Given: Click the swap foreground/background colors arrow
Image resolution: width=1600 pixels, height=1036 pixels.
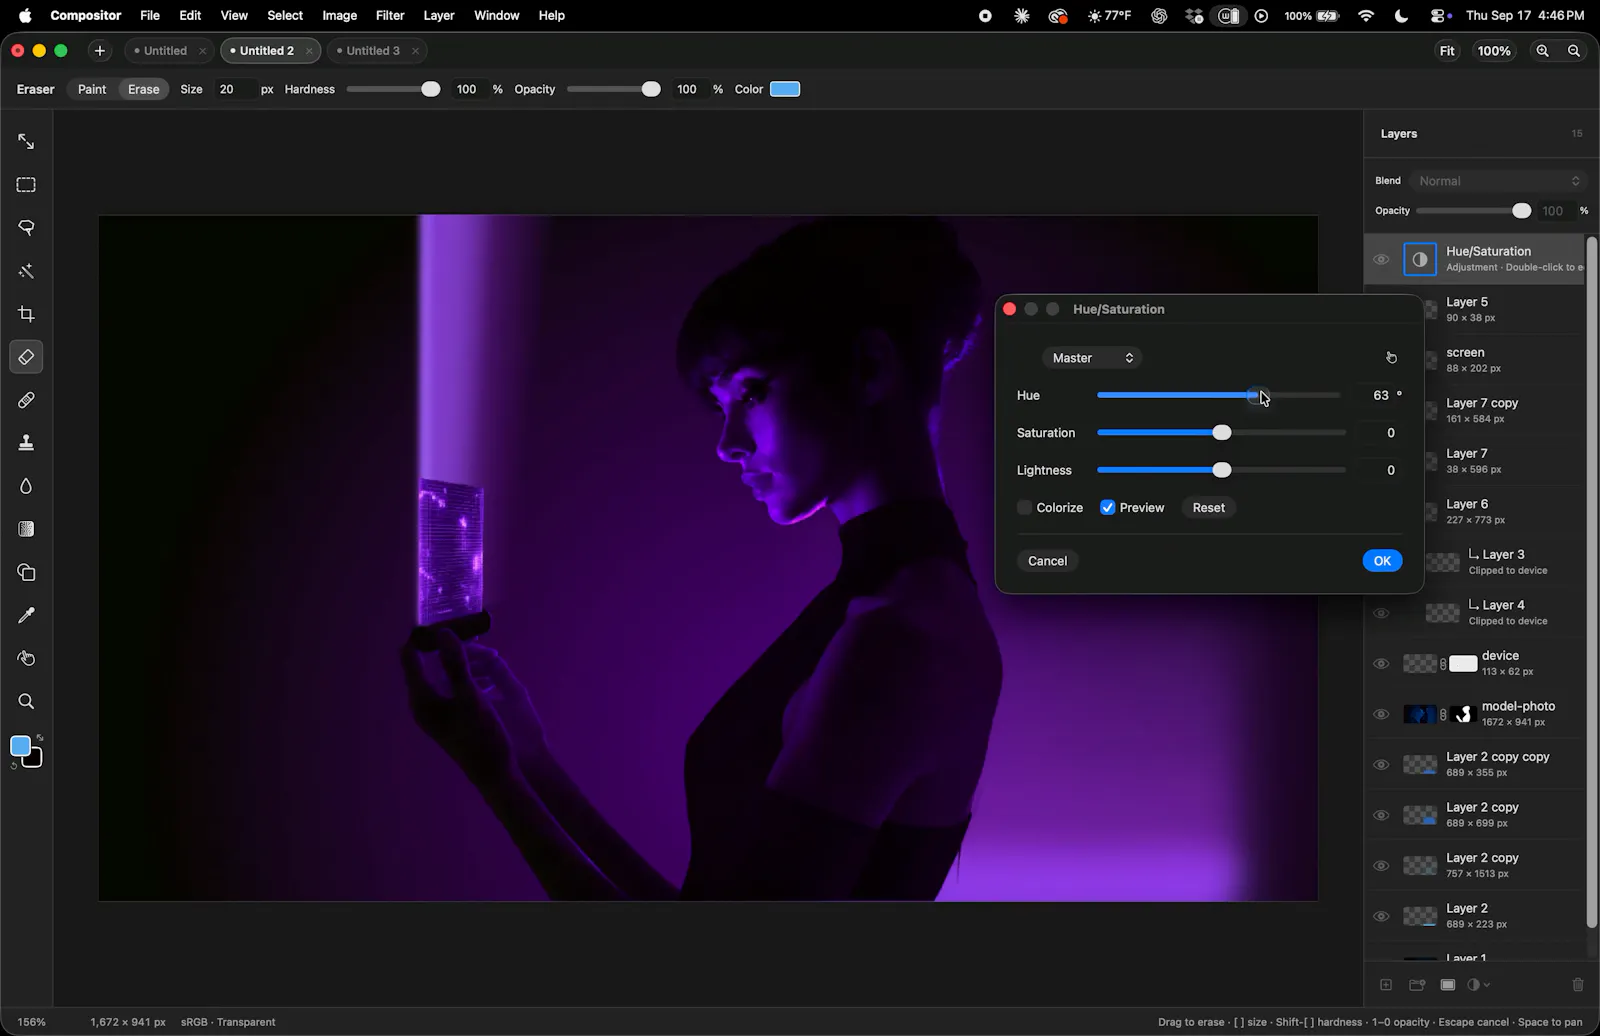Looking at the screenshot, I should (40, 738).
